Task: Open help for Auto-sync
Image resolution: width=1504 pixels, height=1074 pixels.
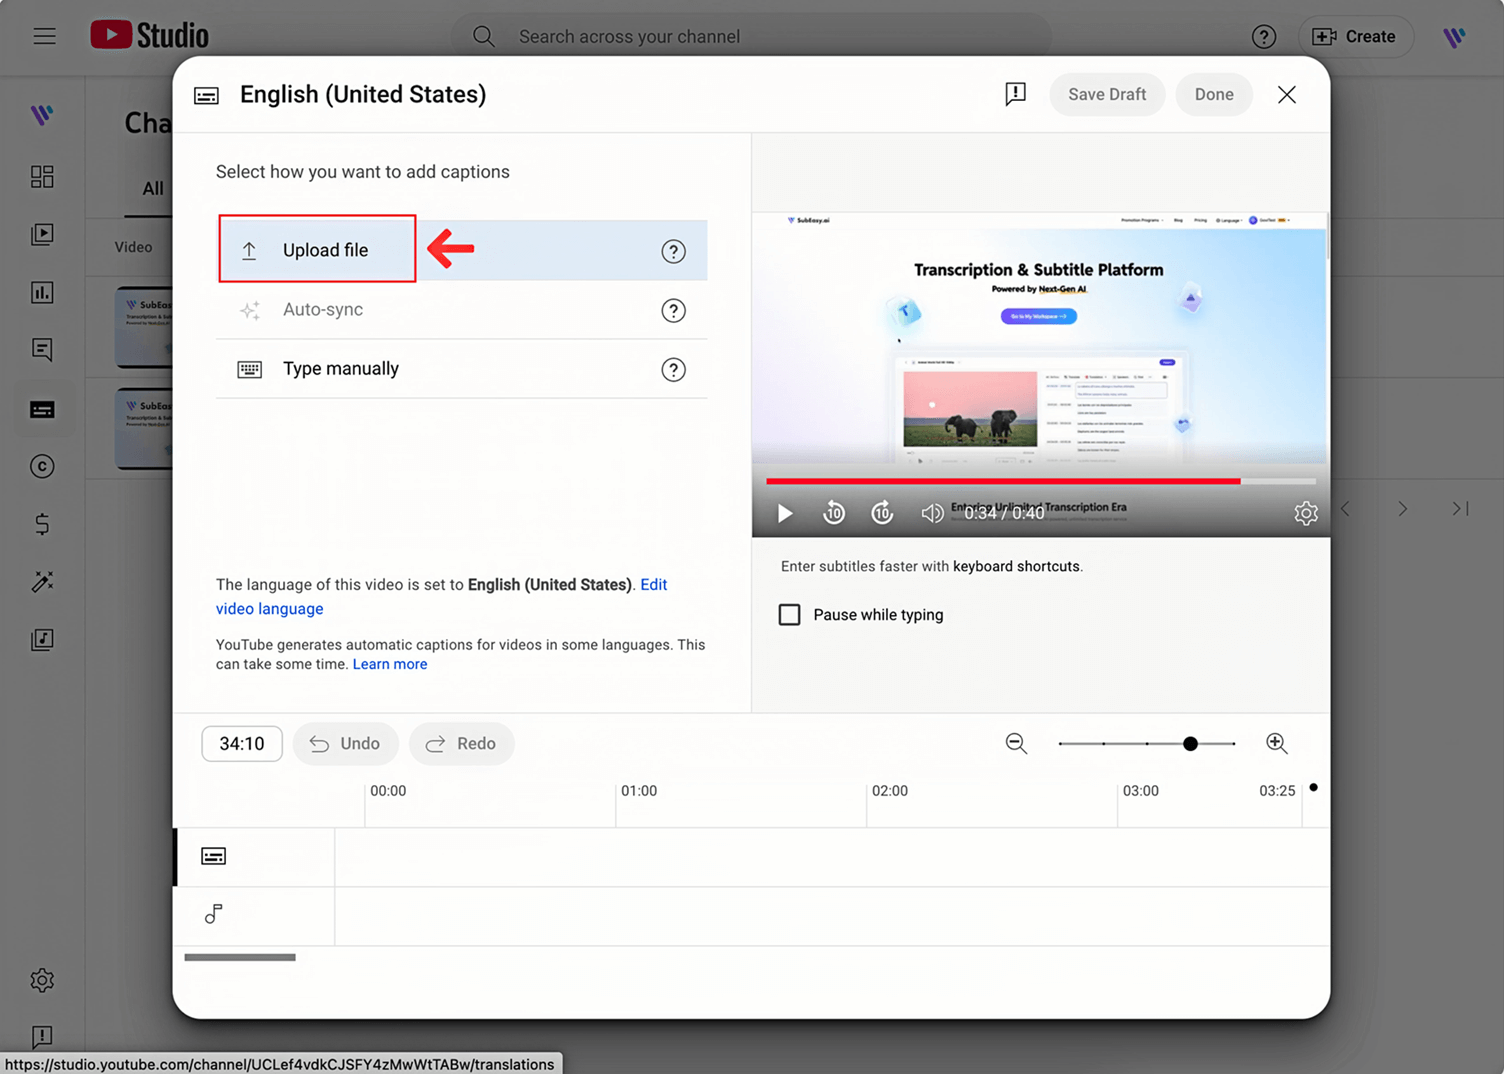Action: point(674,310)
